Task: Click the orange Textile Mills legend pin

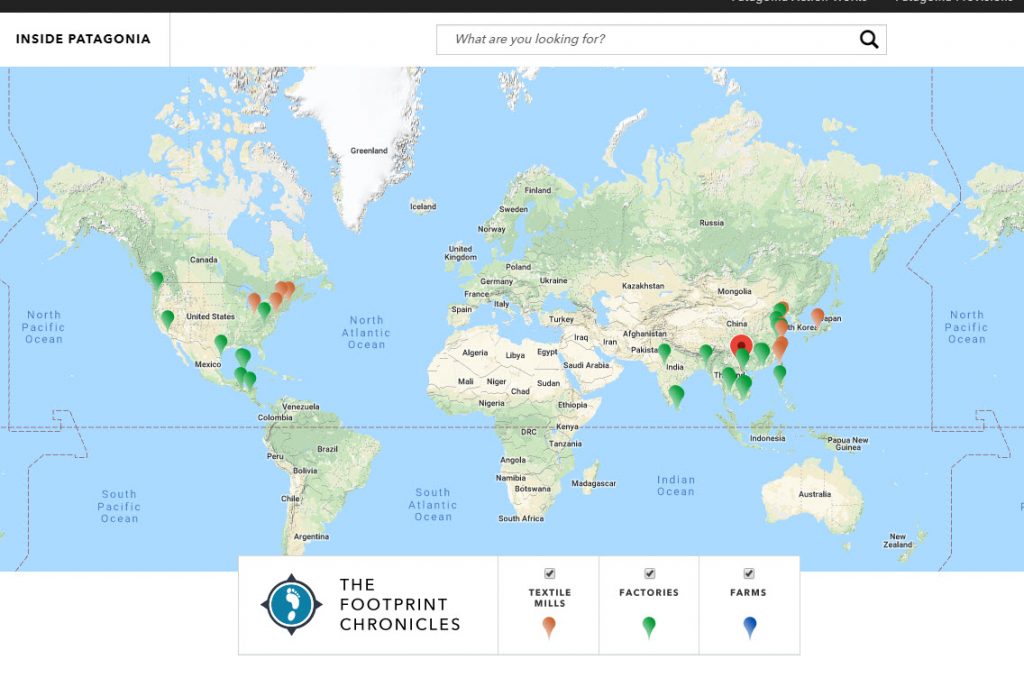Action: [x=550, y=625]
